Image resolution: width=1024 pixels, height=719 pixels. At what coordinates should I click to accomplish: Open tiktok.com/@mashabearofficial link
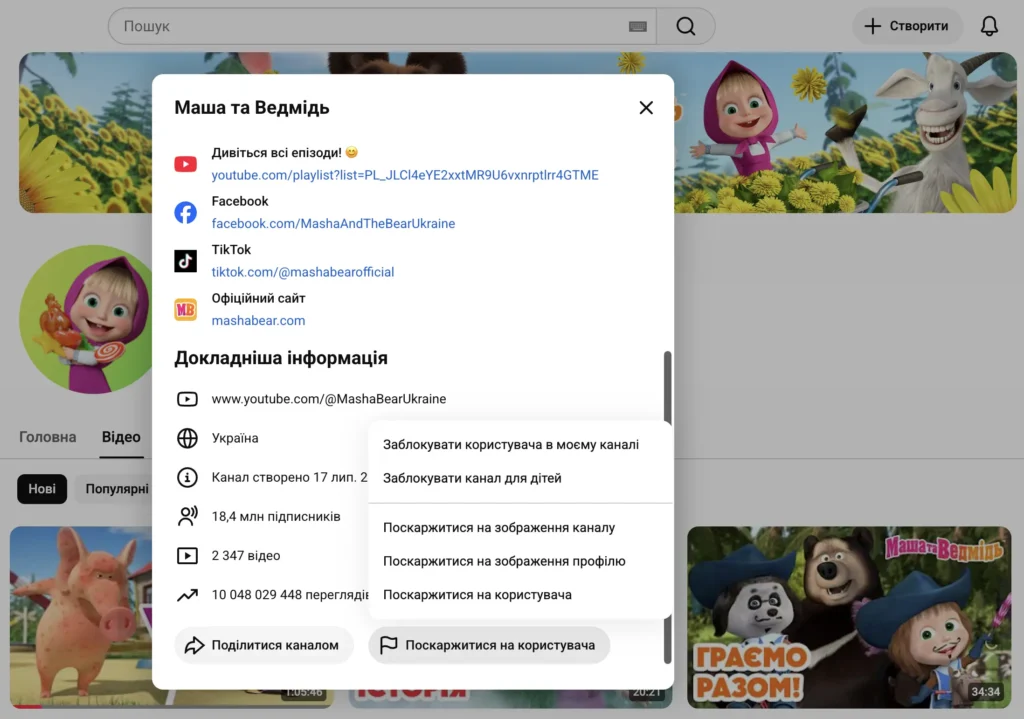(x=302, y=272)
